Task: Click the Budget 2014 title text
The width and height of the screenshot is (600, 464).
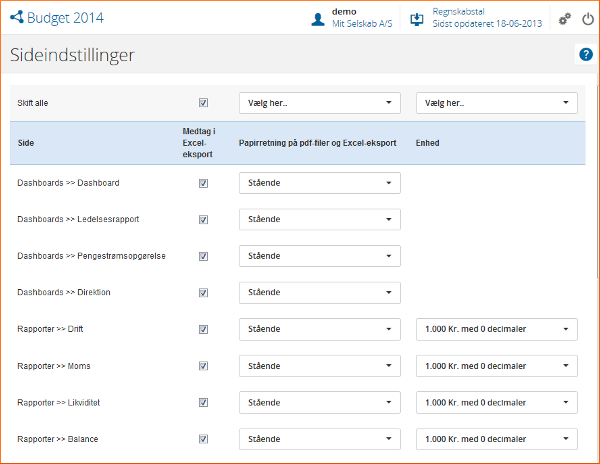Action: 65,18
